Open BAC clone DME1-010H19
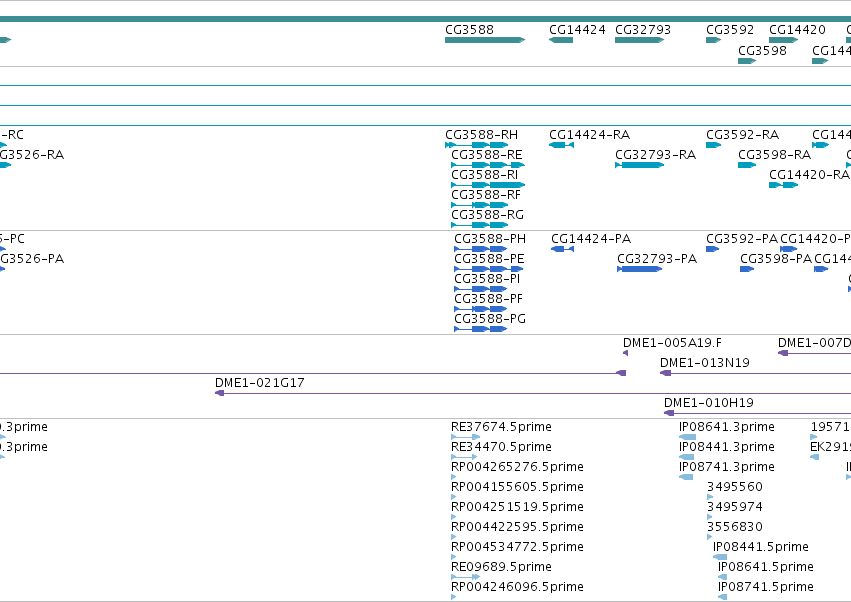Viewport: 851px width, 602px height. click(x=757, y=414)
